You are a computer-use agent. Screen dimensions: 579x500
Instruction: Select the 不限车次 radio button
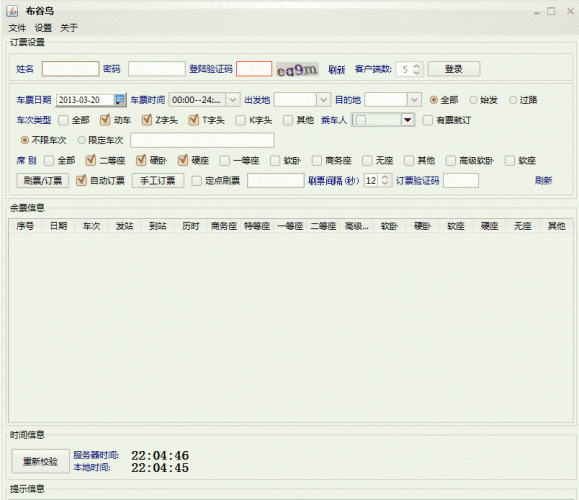pyautogui.click(x=25, y=140)
